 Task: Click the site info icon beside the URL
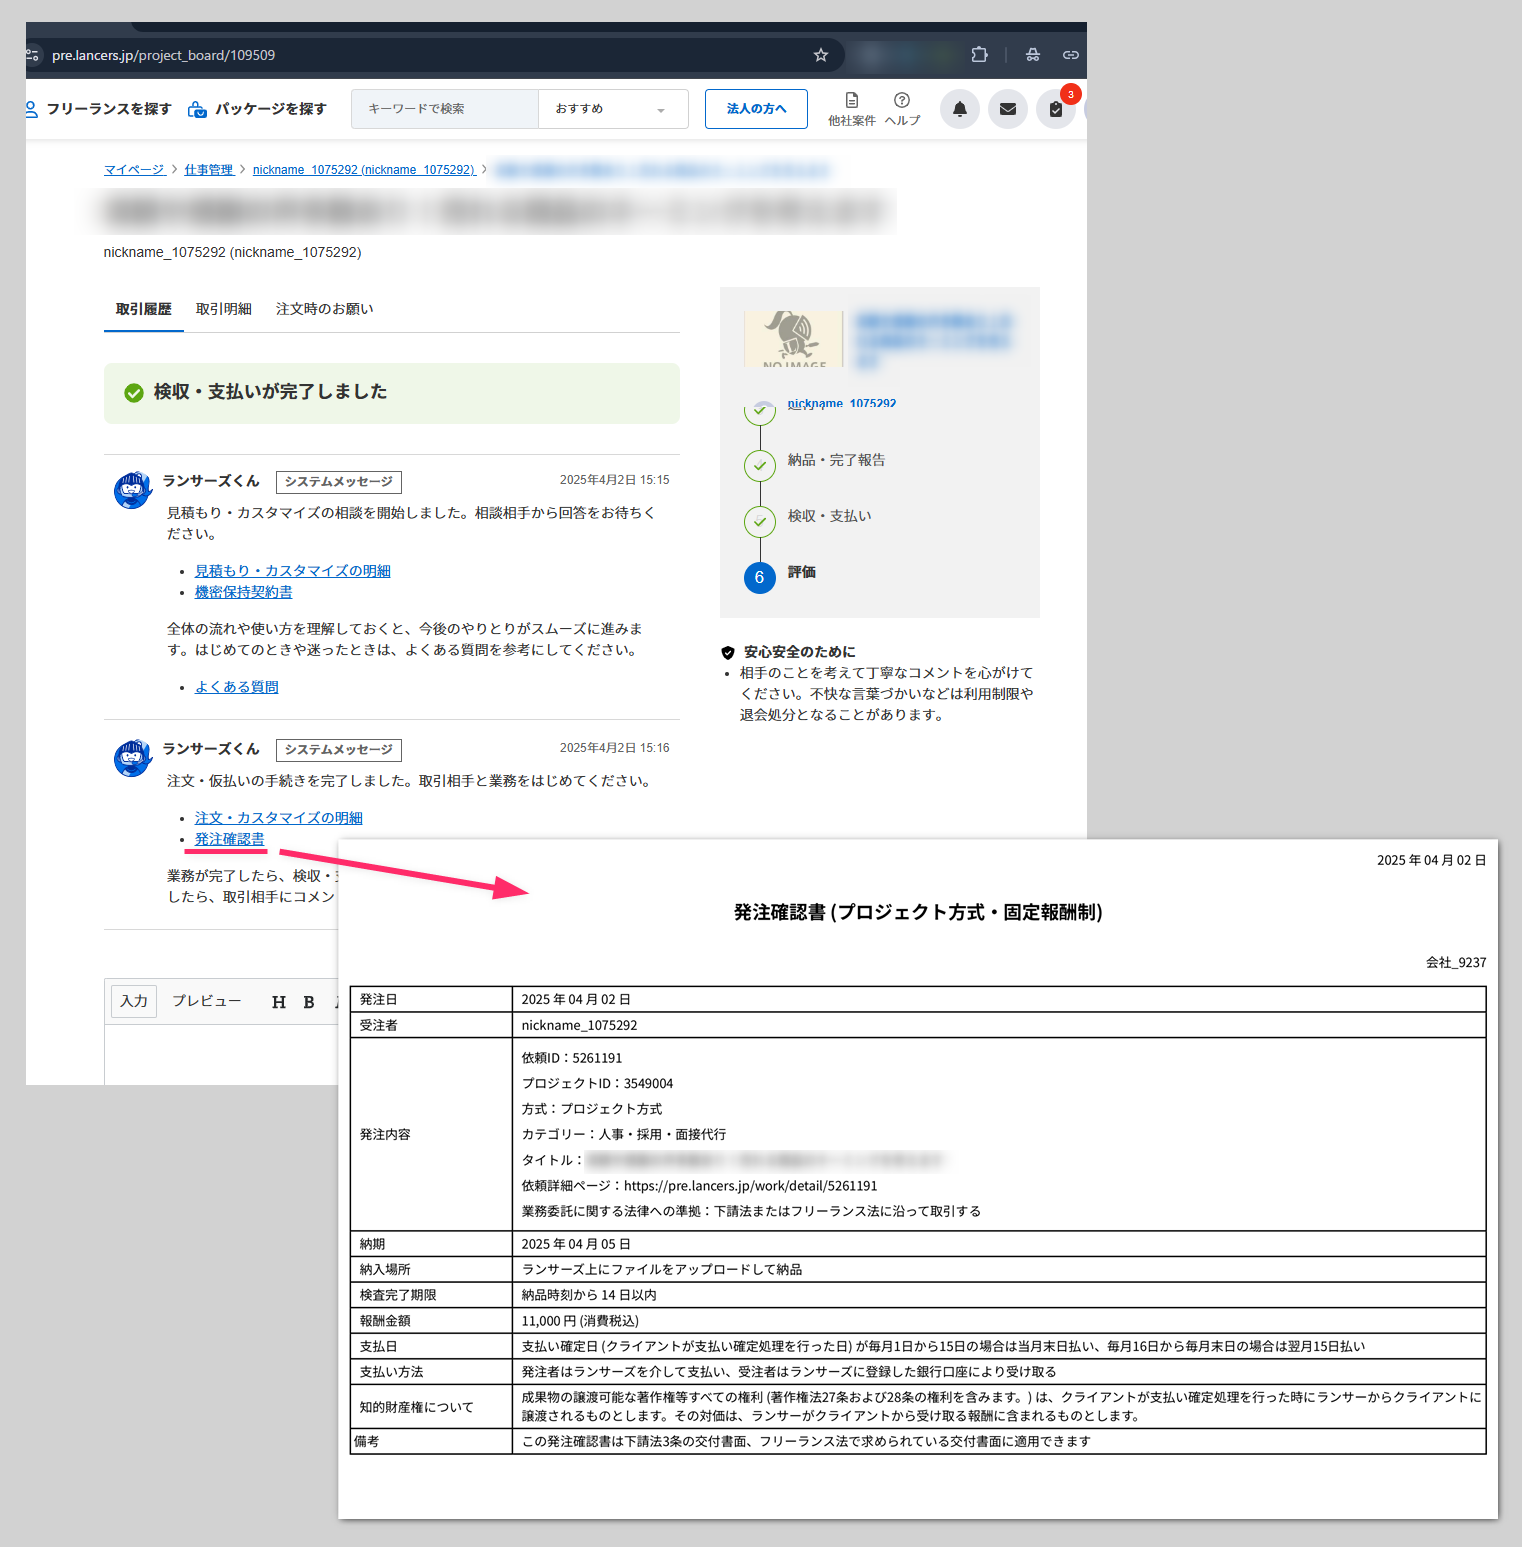point(33,55)
